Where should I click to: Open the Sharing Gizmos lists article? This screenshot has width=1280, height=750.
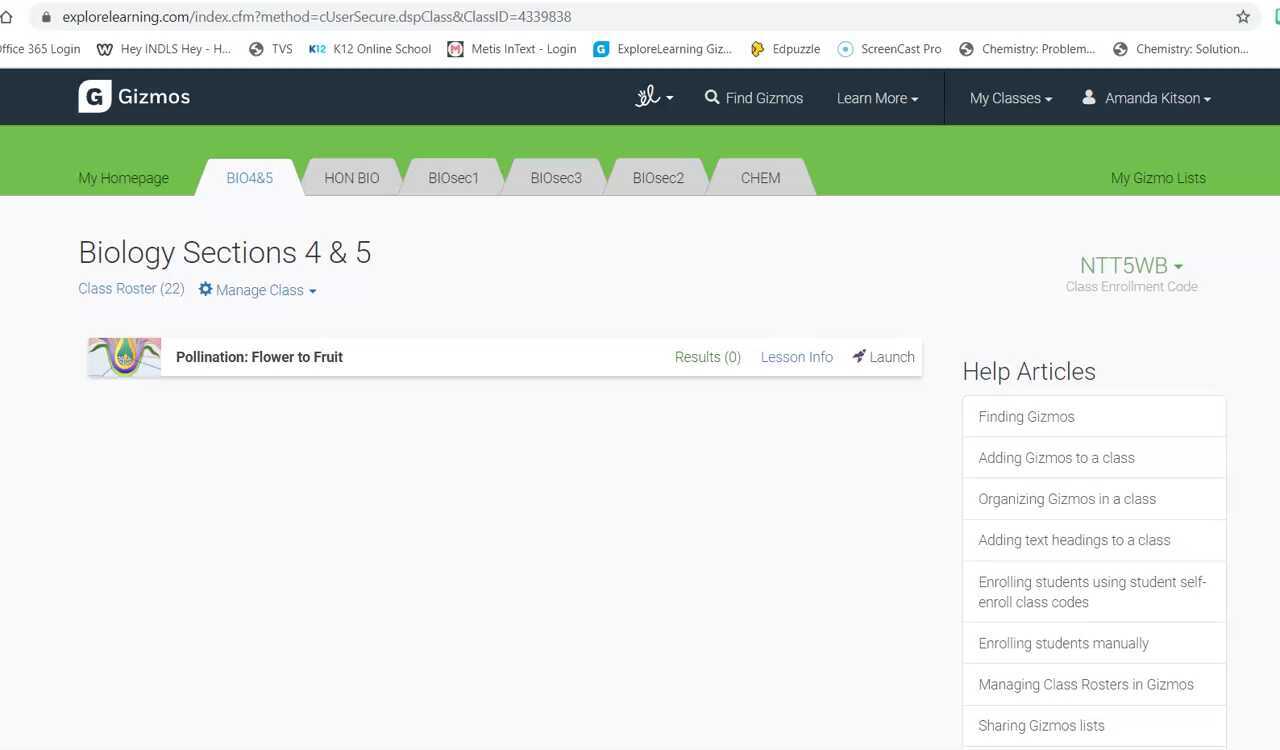pos(1094,725)
